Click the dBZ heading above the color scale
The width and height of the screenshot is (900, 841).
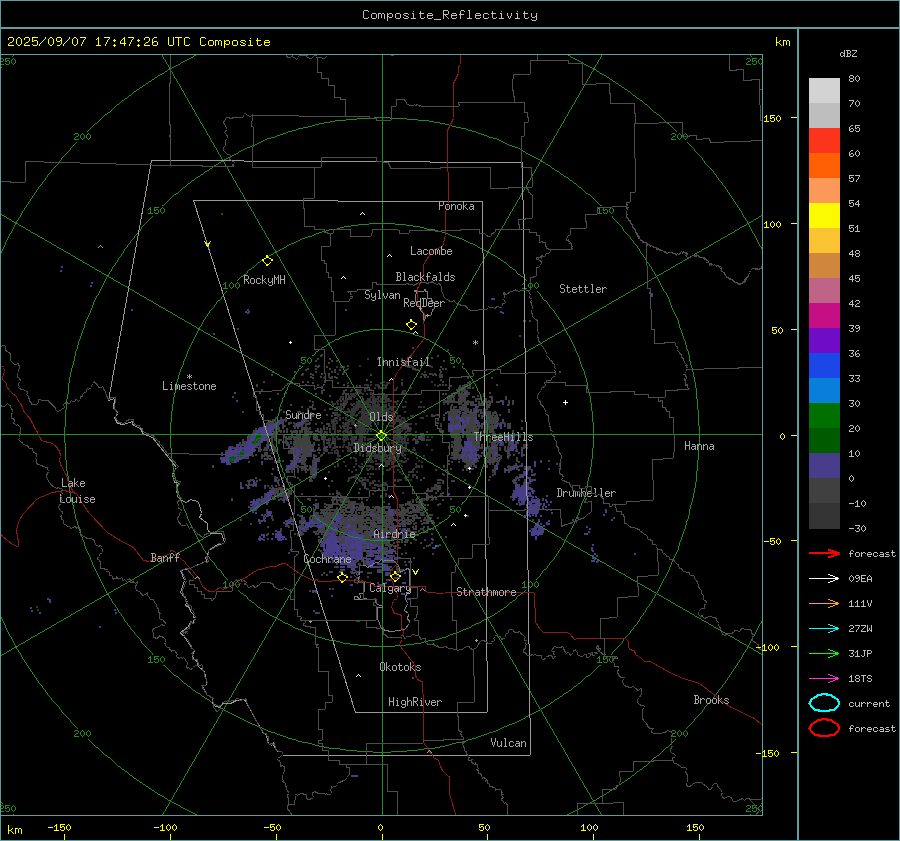(x=848, y=53)
